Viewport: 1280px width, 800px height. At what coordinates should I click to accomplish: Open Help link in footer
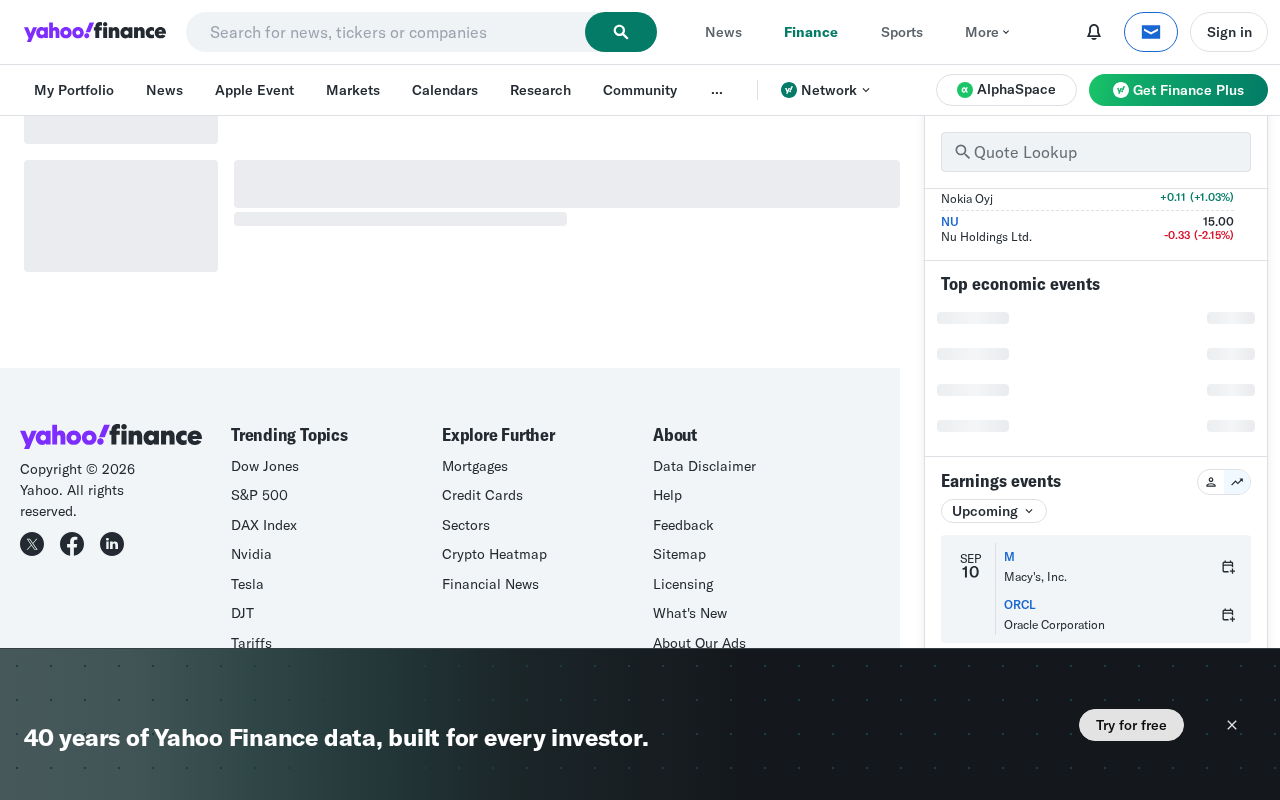(x=667, y=495)
